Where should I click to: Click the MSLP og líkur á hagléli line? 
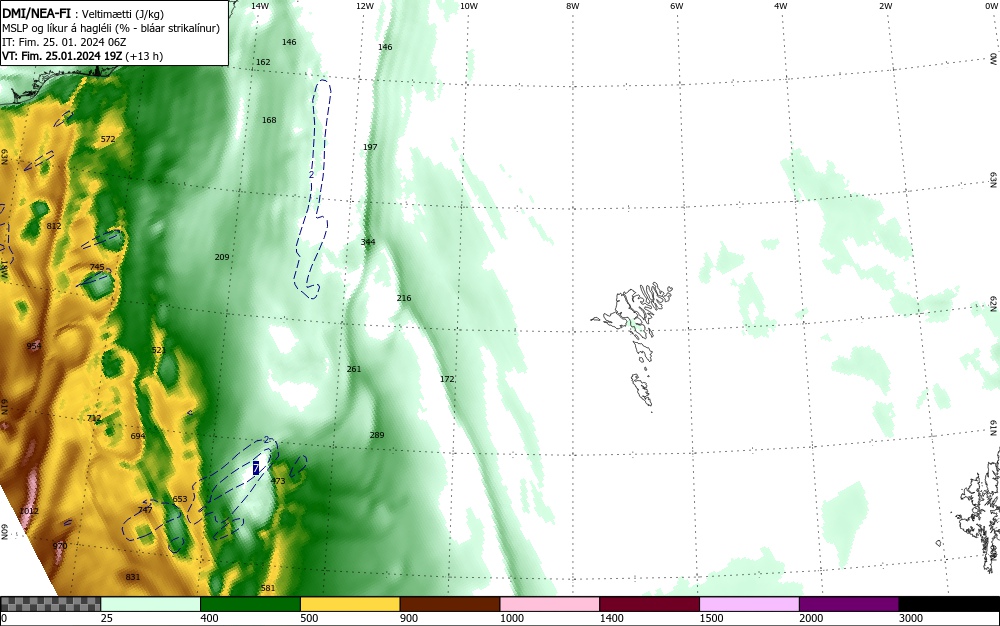coord(111,28)
